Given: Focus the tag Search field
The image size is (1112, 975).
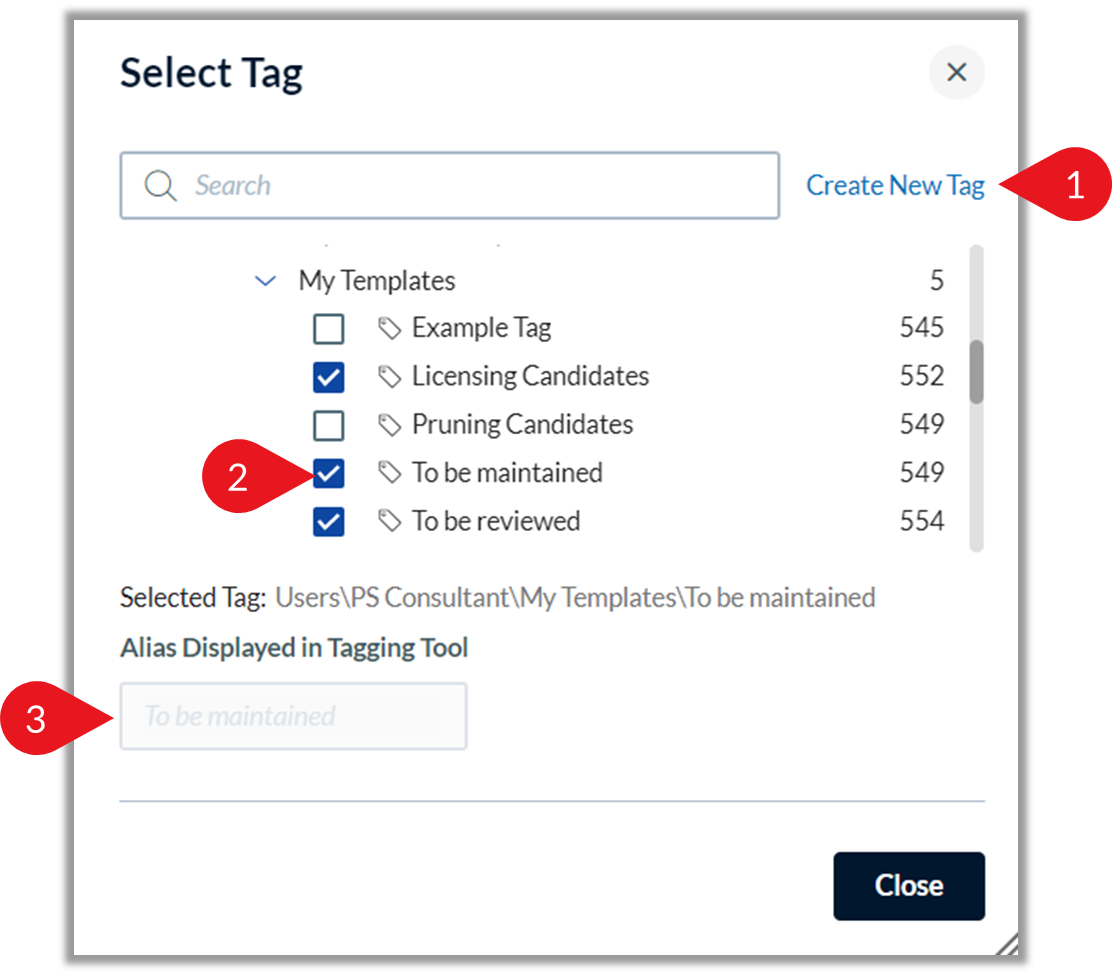Looking at the screenshot, I should [450, 185].
